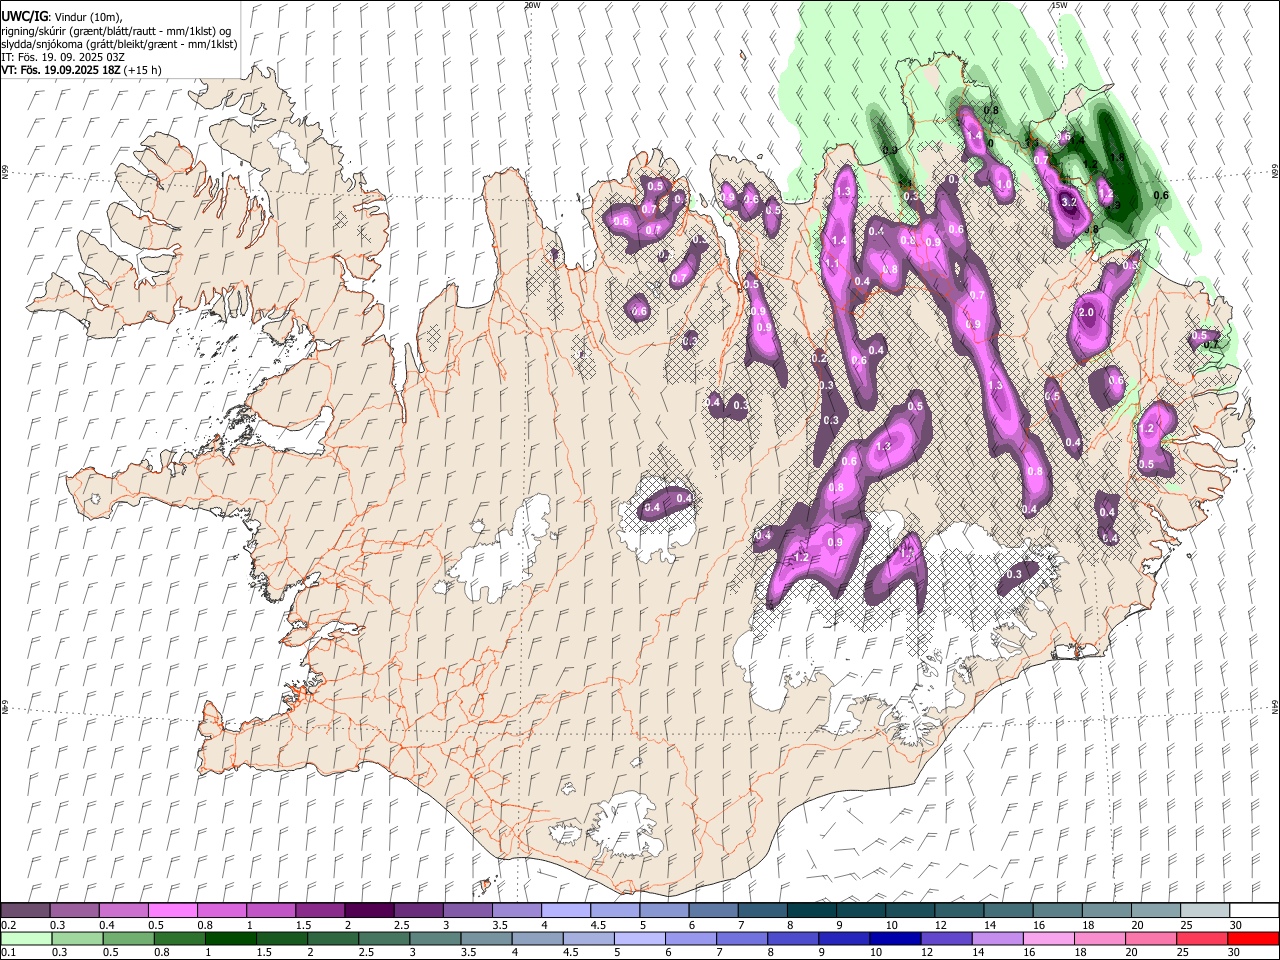
Task: Choose the dark teal 8 snow-scale swatch
Action: pos(811,911)
